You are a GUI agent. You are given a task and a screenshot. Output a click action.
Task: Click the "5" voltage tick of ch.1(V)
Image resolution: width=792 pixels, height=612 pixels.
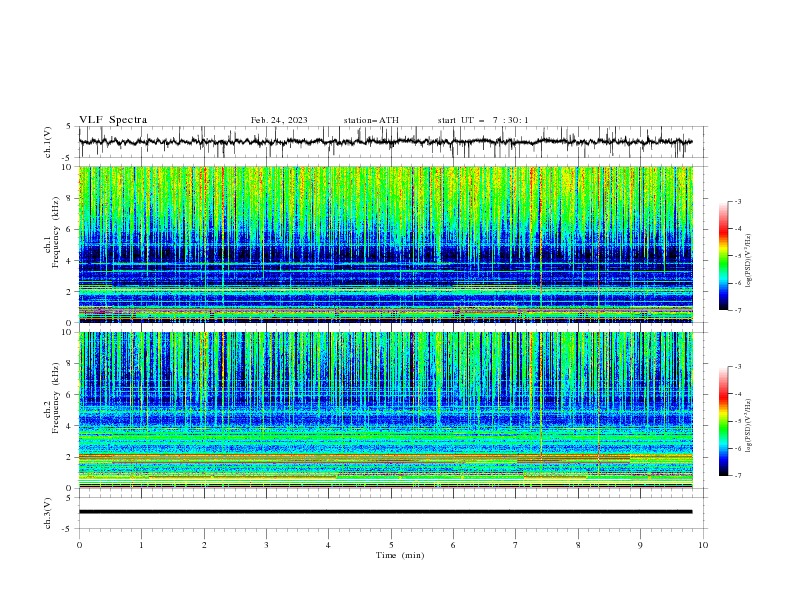pos(69,127)
